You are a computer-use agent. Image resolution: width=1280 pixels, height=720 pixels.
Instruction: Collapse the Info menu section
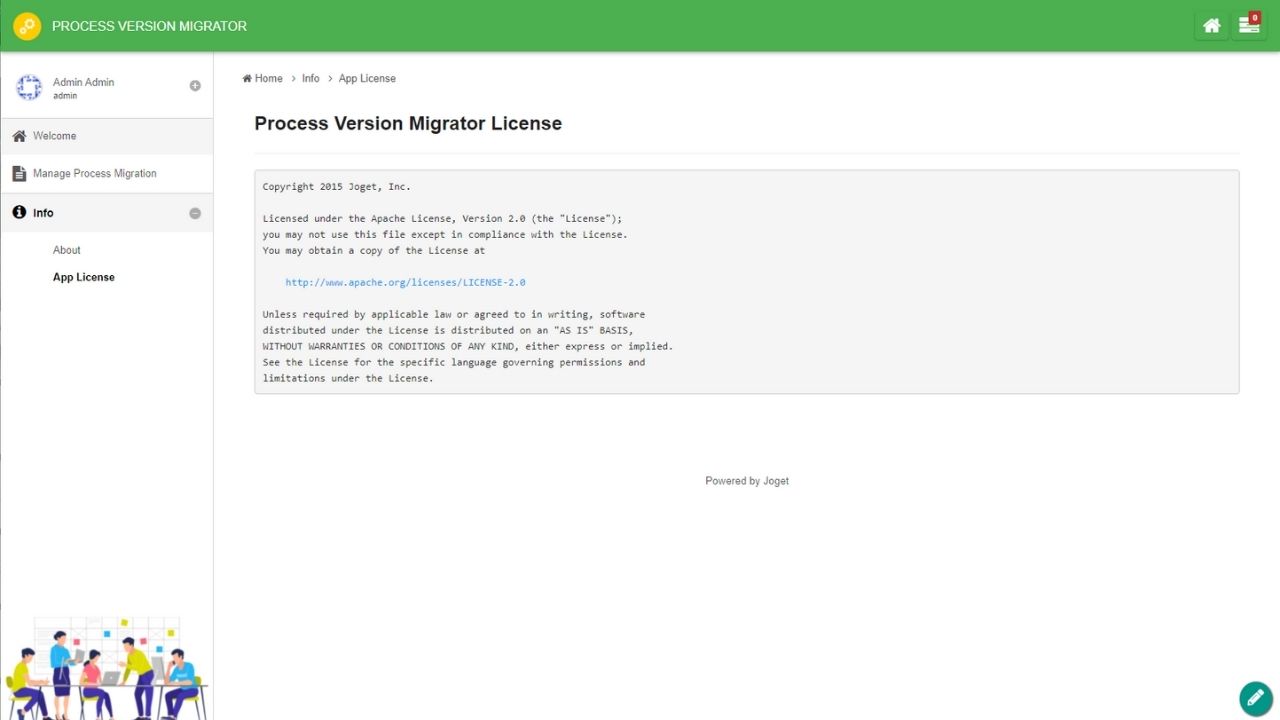click(195, 213)
